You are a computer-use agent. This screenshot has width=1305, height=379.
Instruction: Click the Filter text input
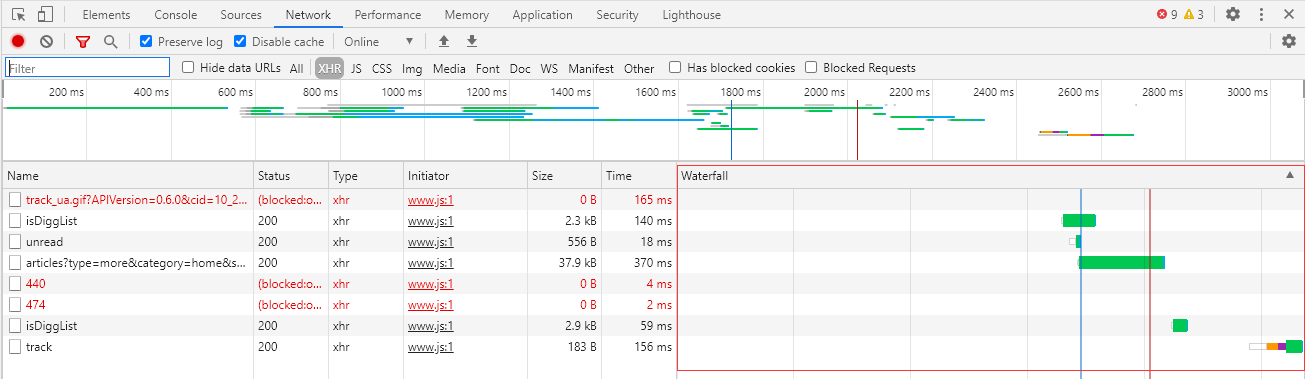click(88, 68)
